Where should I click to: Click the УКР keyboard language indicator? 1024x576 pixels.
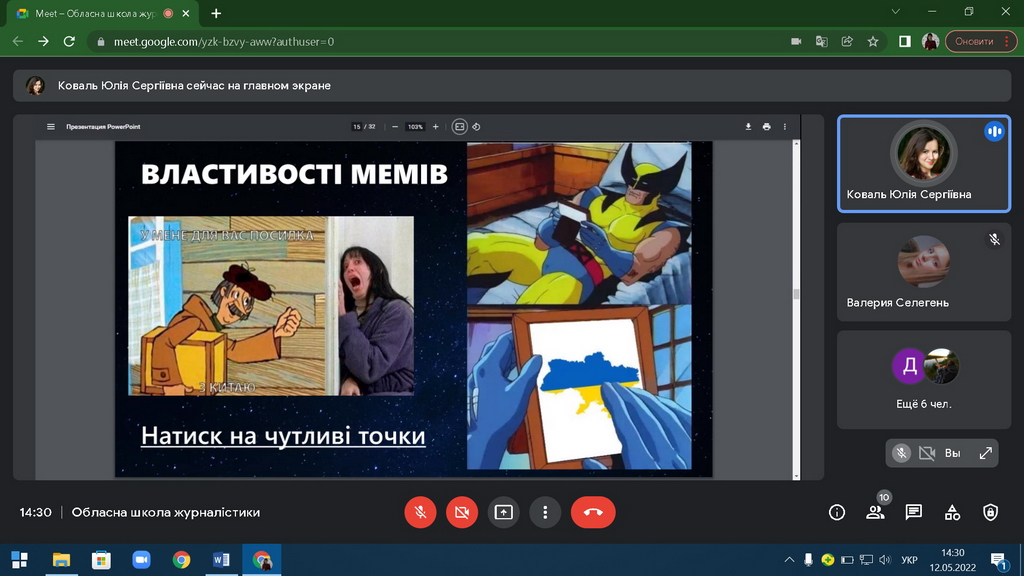point(909,560)
